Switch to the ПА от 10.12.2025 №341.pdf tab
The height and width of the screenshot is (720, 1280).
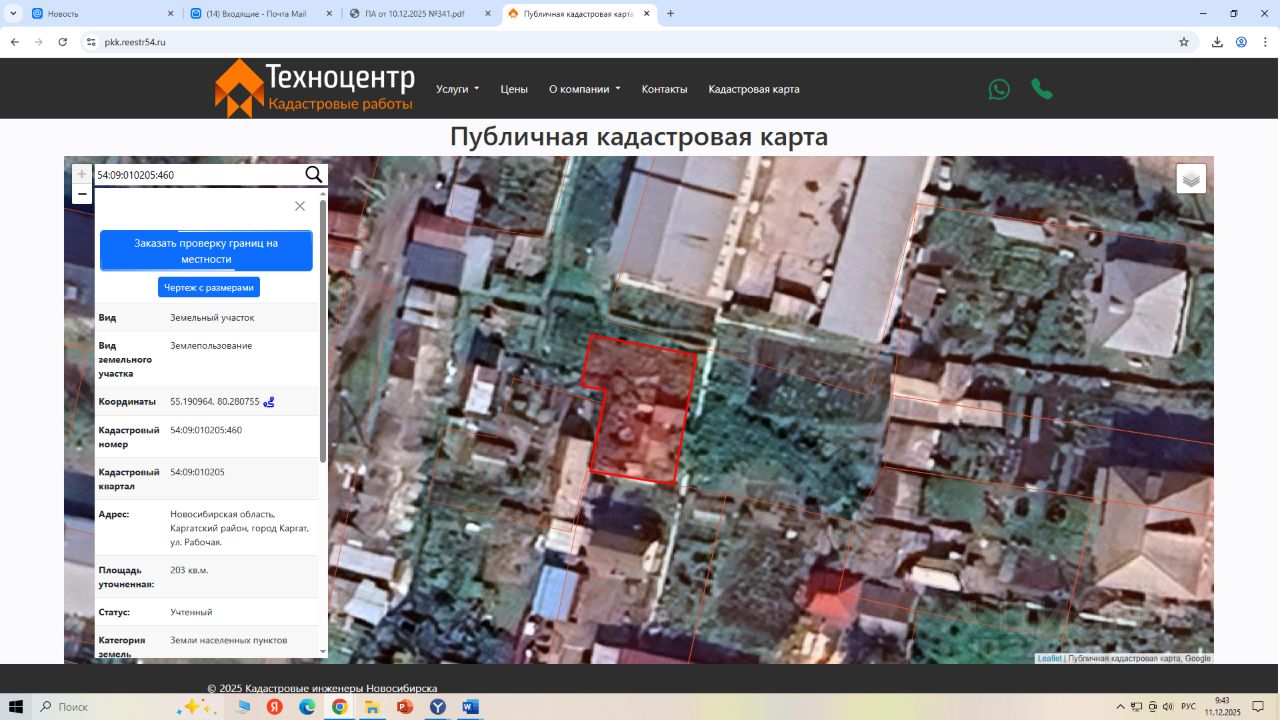tap(420, 14)
